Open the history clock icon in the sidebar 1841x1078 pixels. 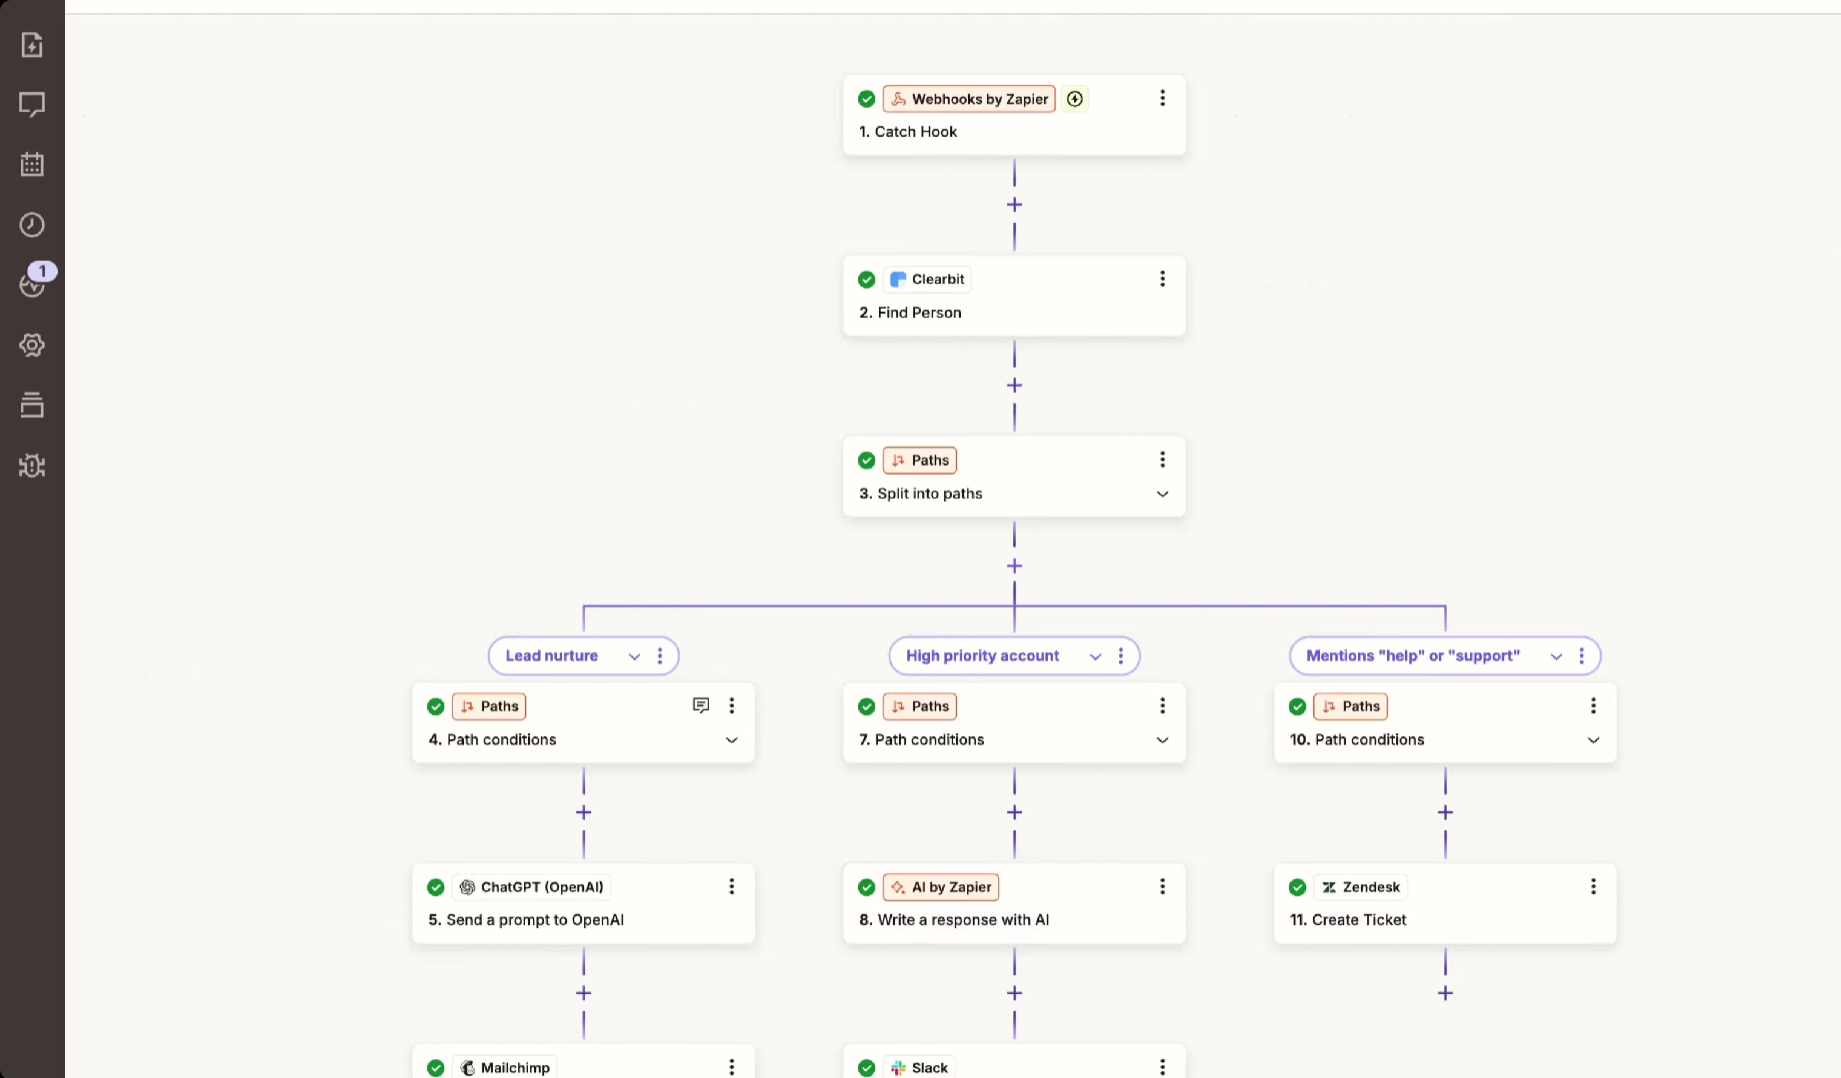tap(32, 224)
